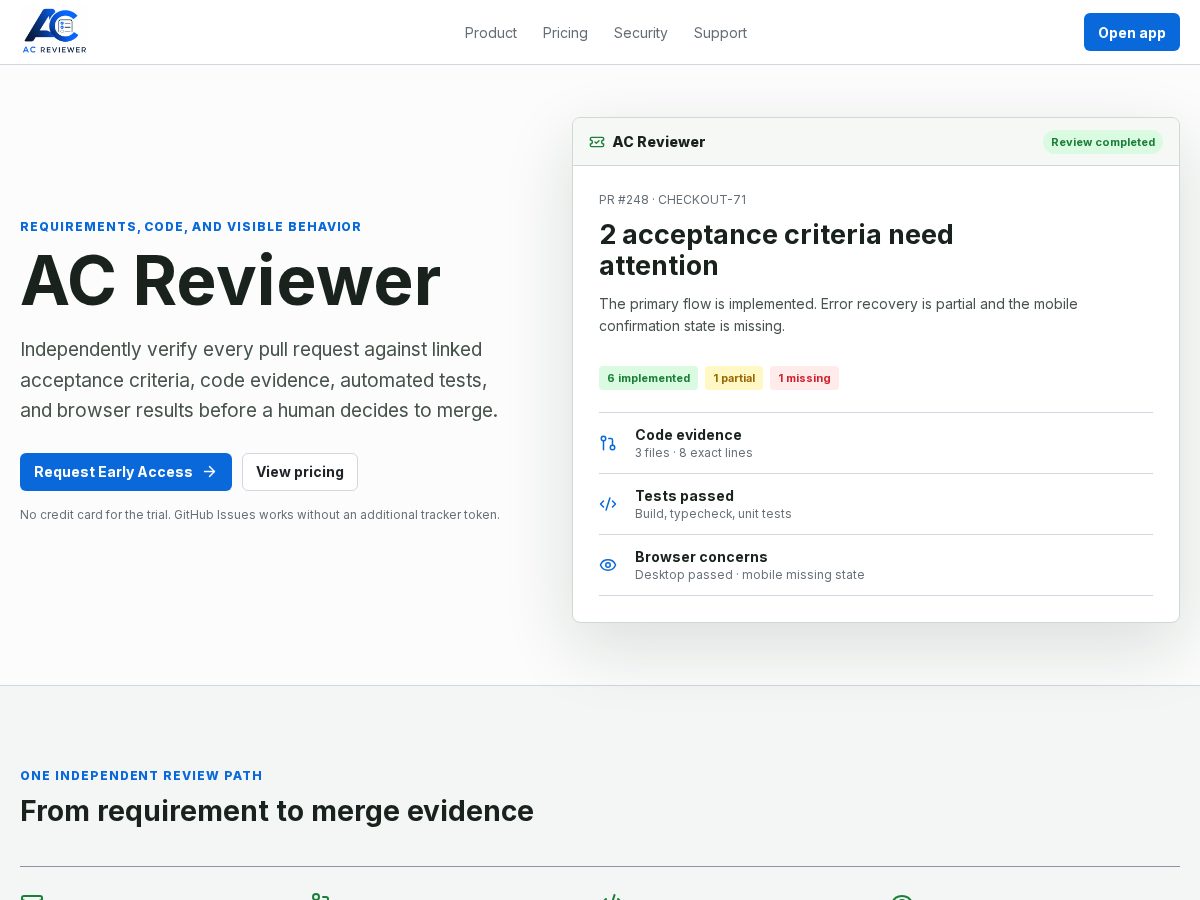This screenshot has height=900, width=1200.
Task: Click 'REQUIREMENTS, CODE, AND VISIBLE BEHAVIOR' label
Action: tap(191, 227)
